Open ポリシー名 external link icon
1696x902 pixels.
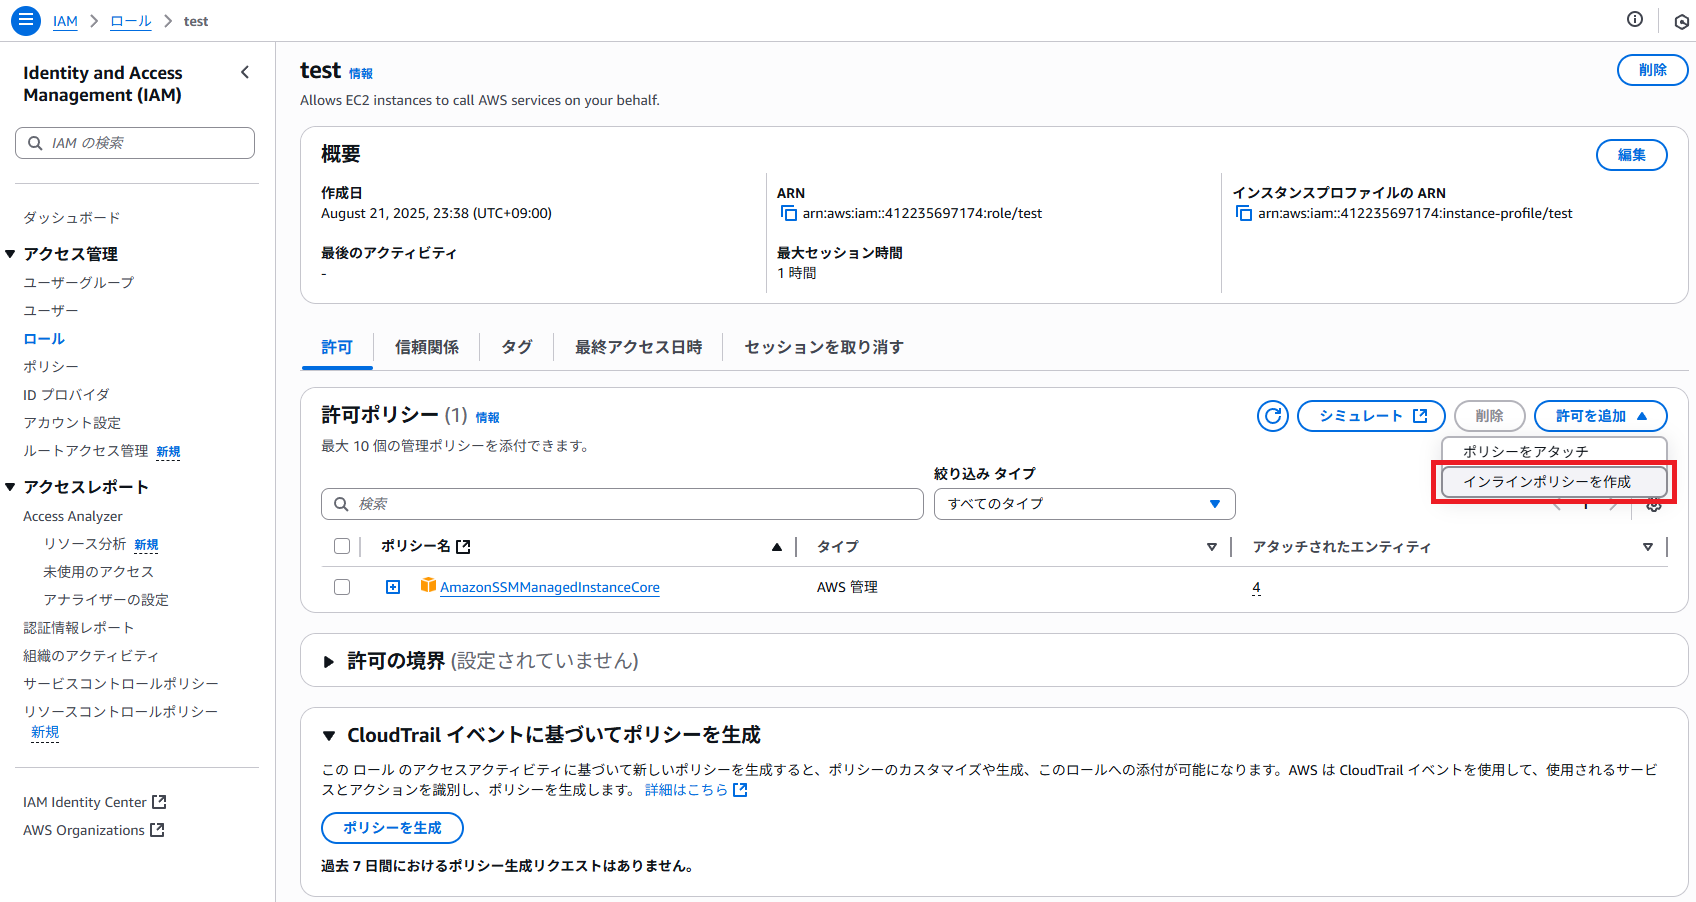coord(462,546)
